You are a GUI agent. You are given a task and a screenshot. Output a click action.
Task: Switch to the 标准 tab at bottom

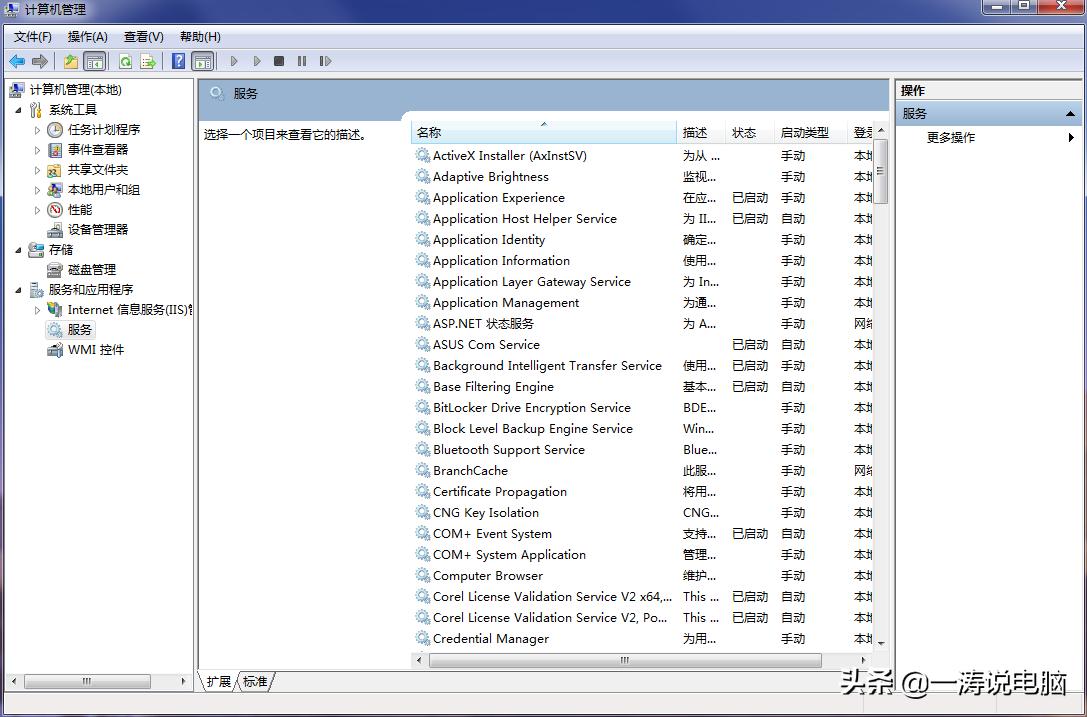pyautogui.click(x=255, y=680)
